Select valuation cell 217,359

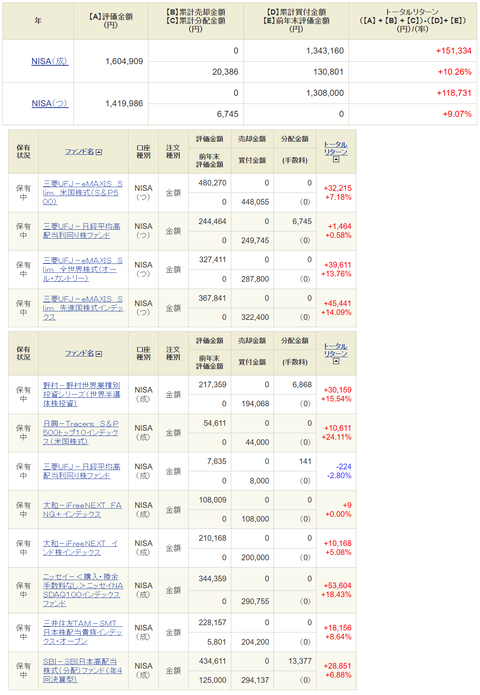click(x=213, y=384)
